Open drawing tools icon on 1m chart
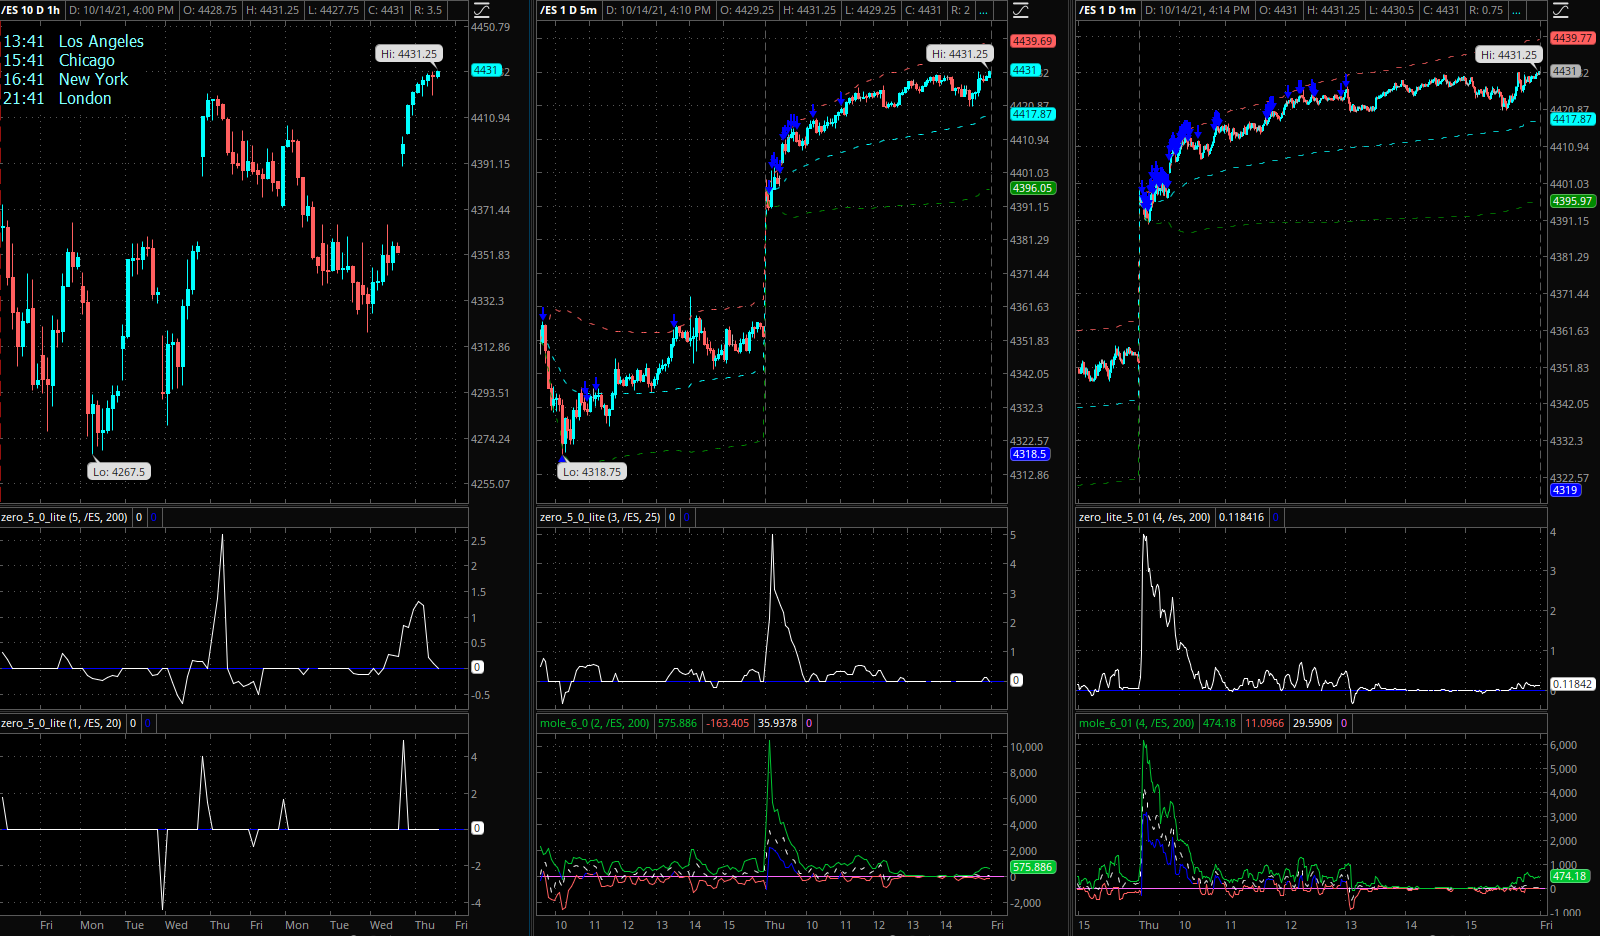This screenshot has height=936, width=1600. point(1561,10)
